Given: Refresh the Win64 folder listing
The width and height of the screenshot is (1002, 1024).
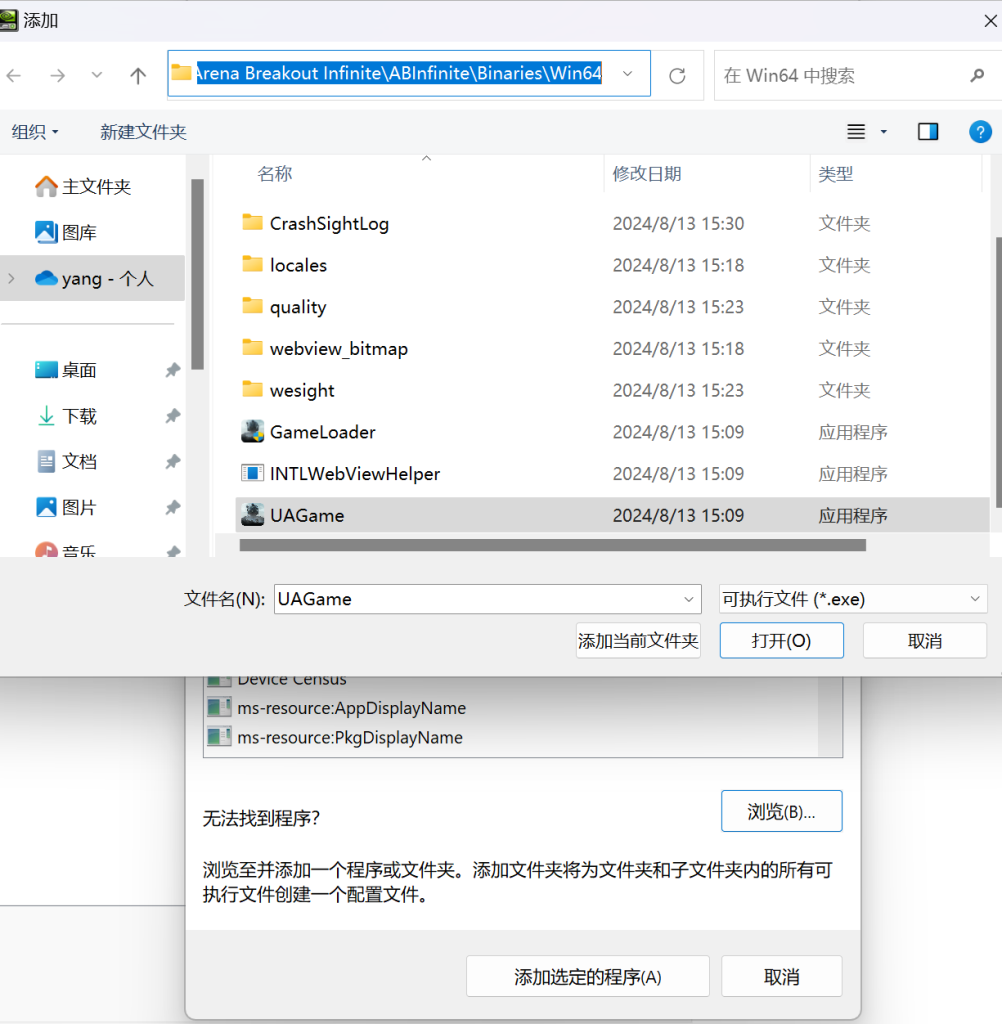Looking at the screenshot, I should 677,76.
